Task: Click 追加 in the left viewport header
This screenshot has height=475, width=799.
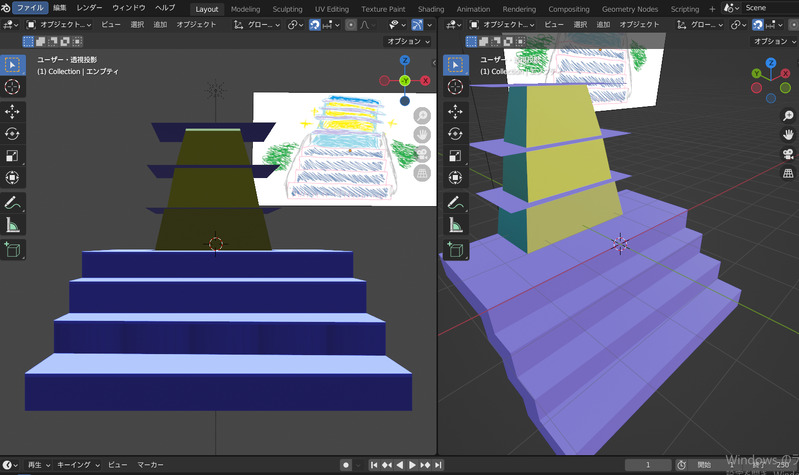Action: click(160, 24)
